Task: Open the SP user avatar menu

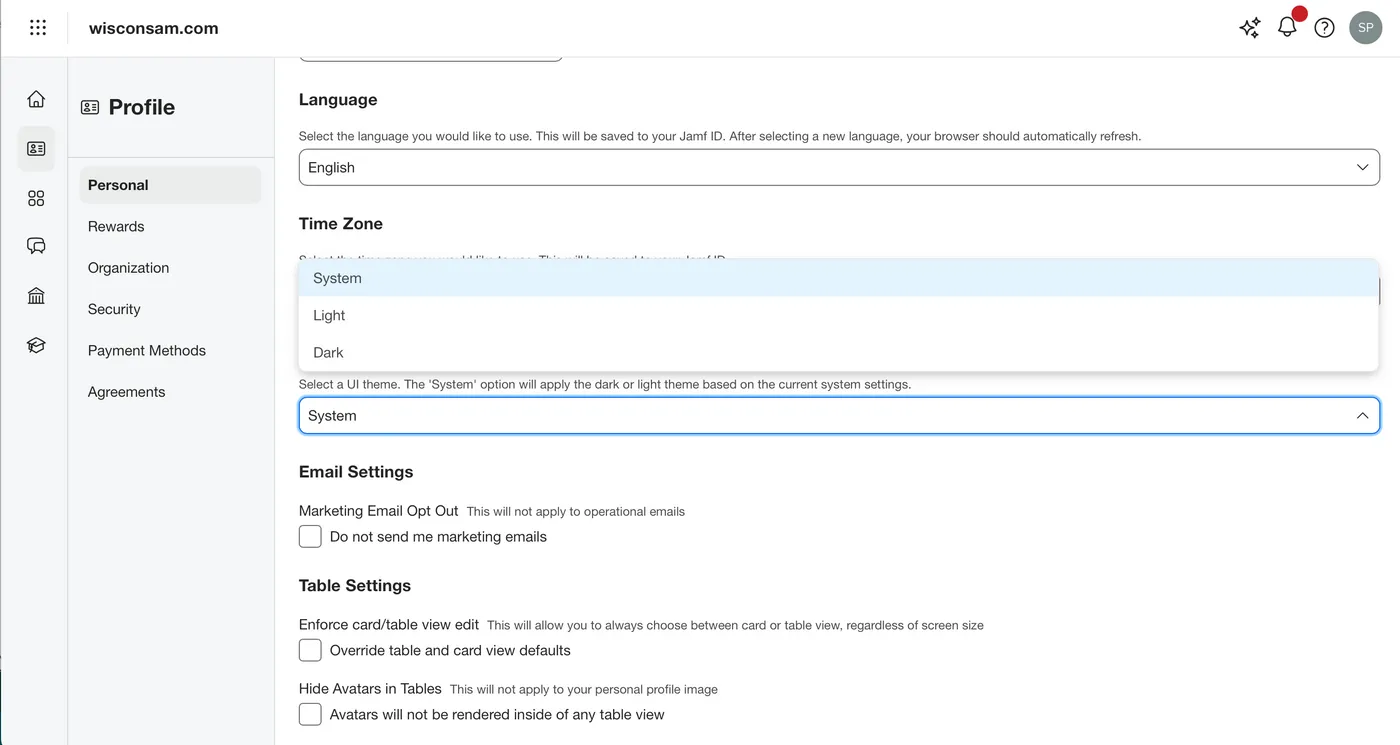Action: tap(1365, 28)
